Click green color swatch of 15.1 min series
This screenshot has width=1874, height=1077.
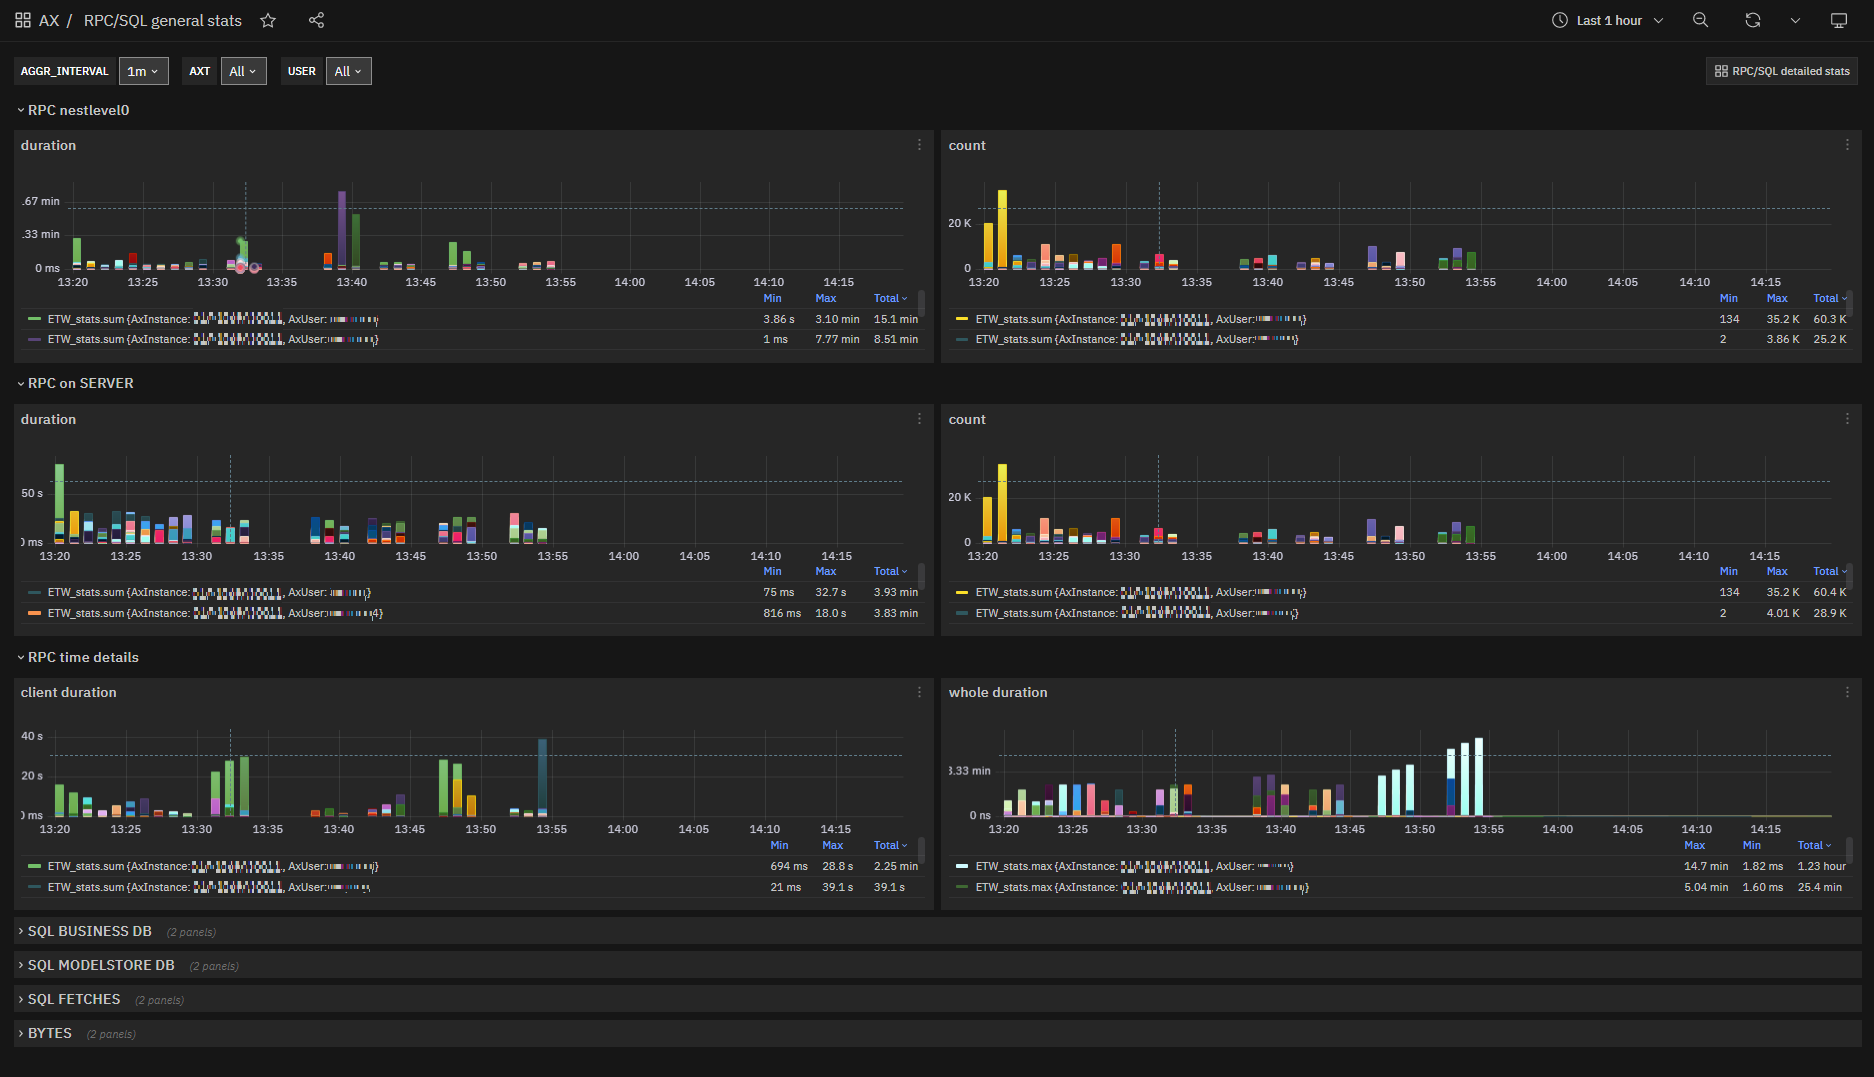coord(35,319)
